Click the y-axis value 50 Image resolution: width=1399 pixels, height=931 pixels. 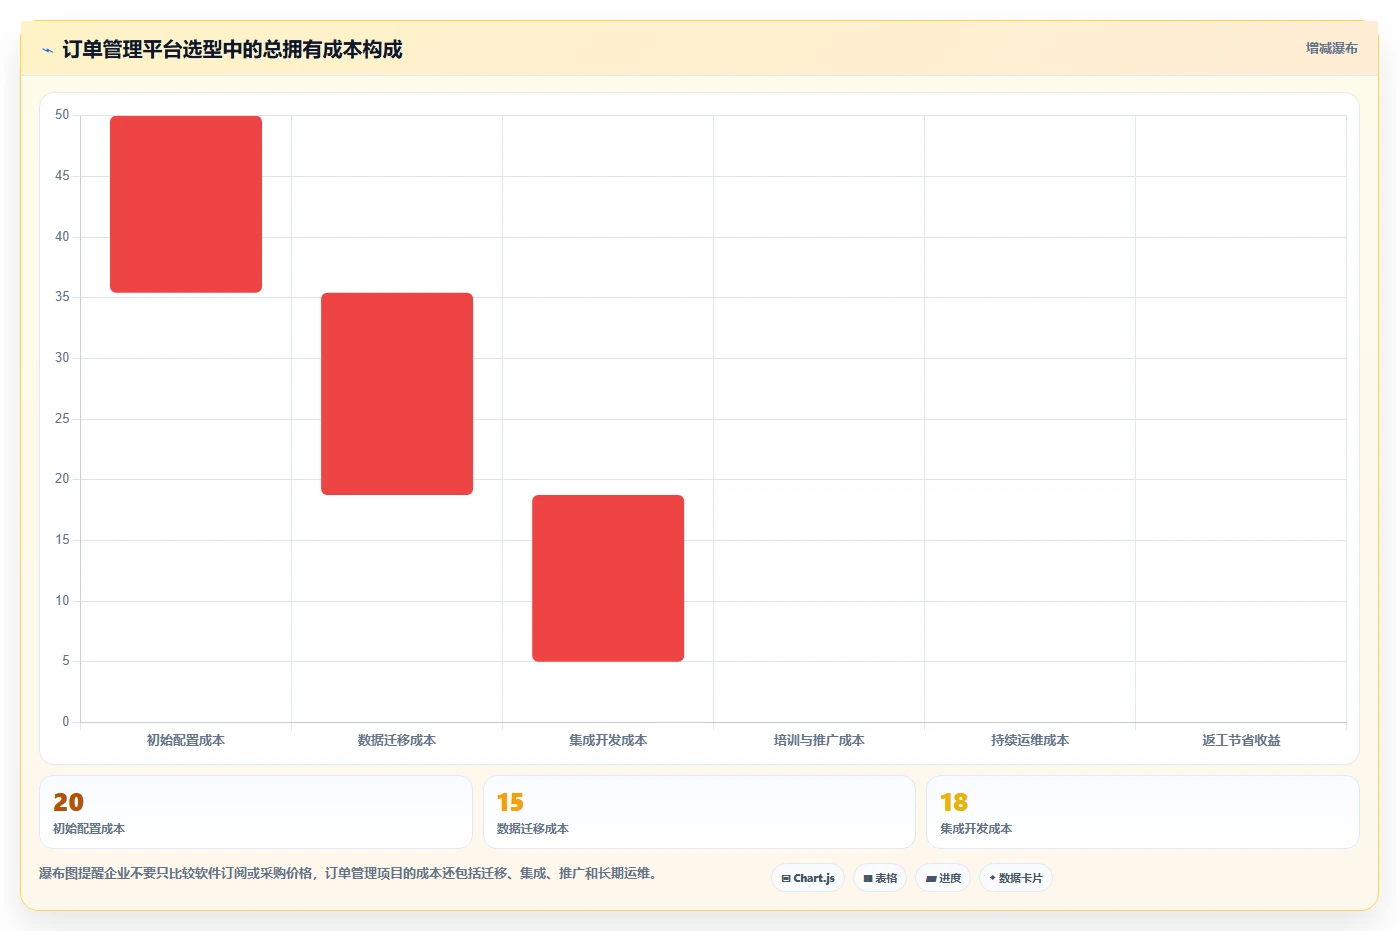tap(62, 115)
